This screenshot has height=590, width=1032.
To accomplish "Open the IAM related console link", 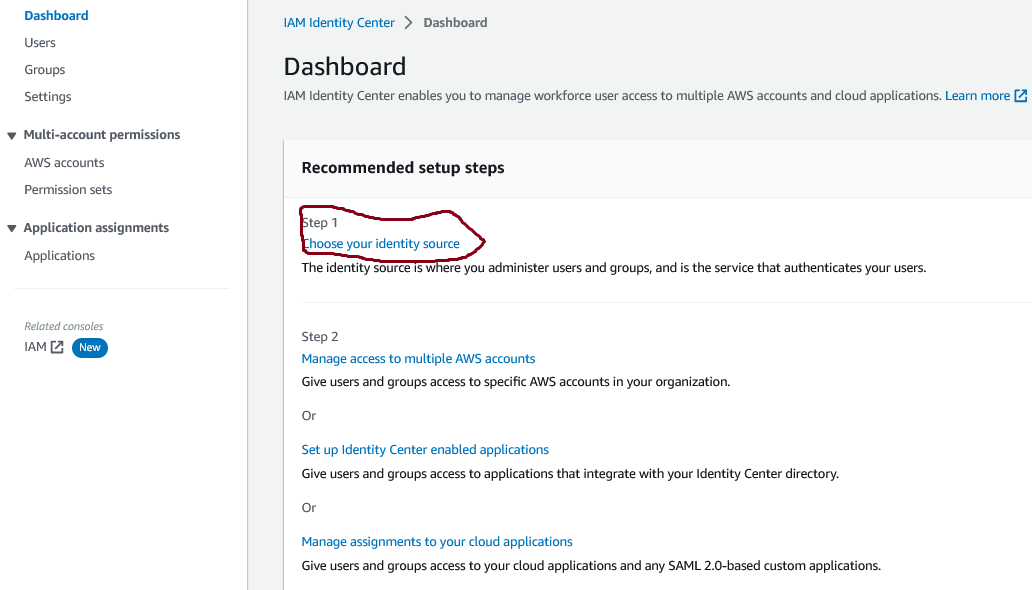I will (35, 347).
